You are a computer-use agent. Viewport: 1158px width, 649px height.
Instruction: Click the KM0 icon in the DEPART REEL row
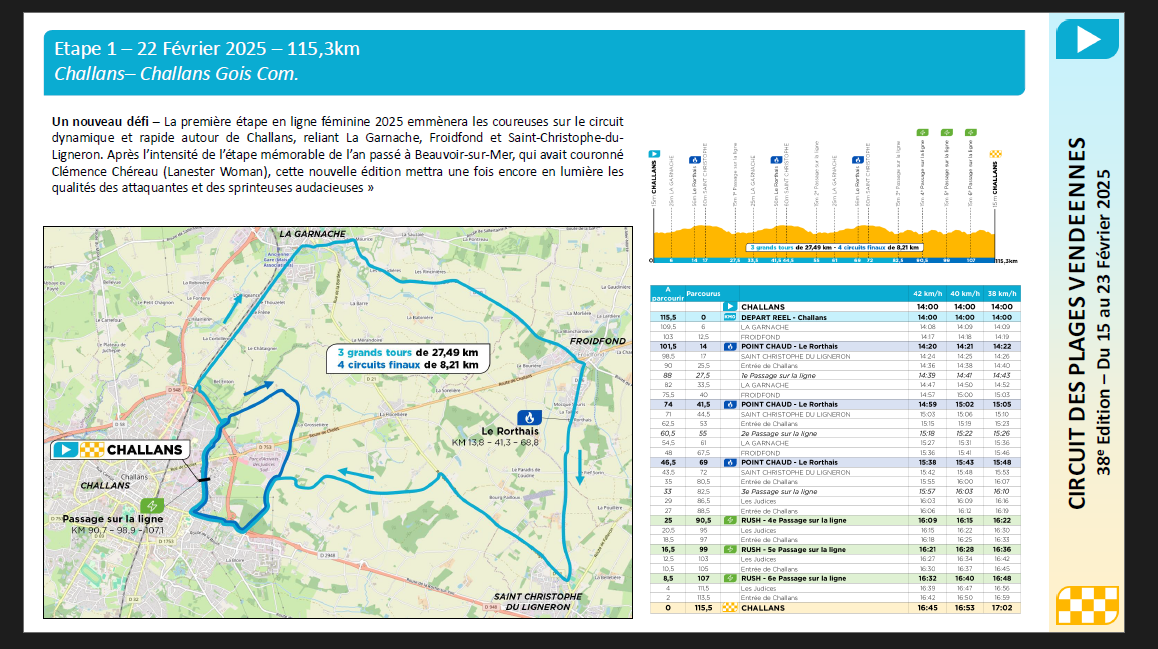(x=730, y=317)
